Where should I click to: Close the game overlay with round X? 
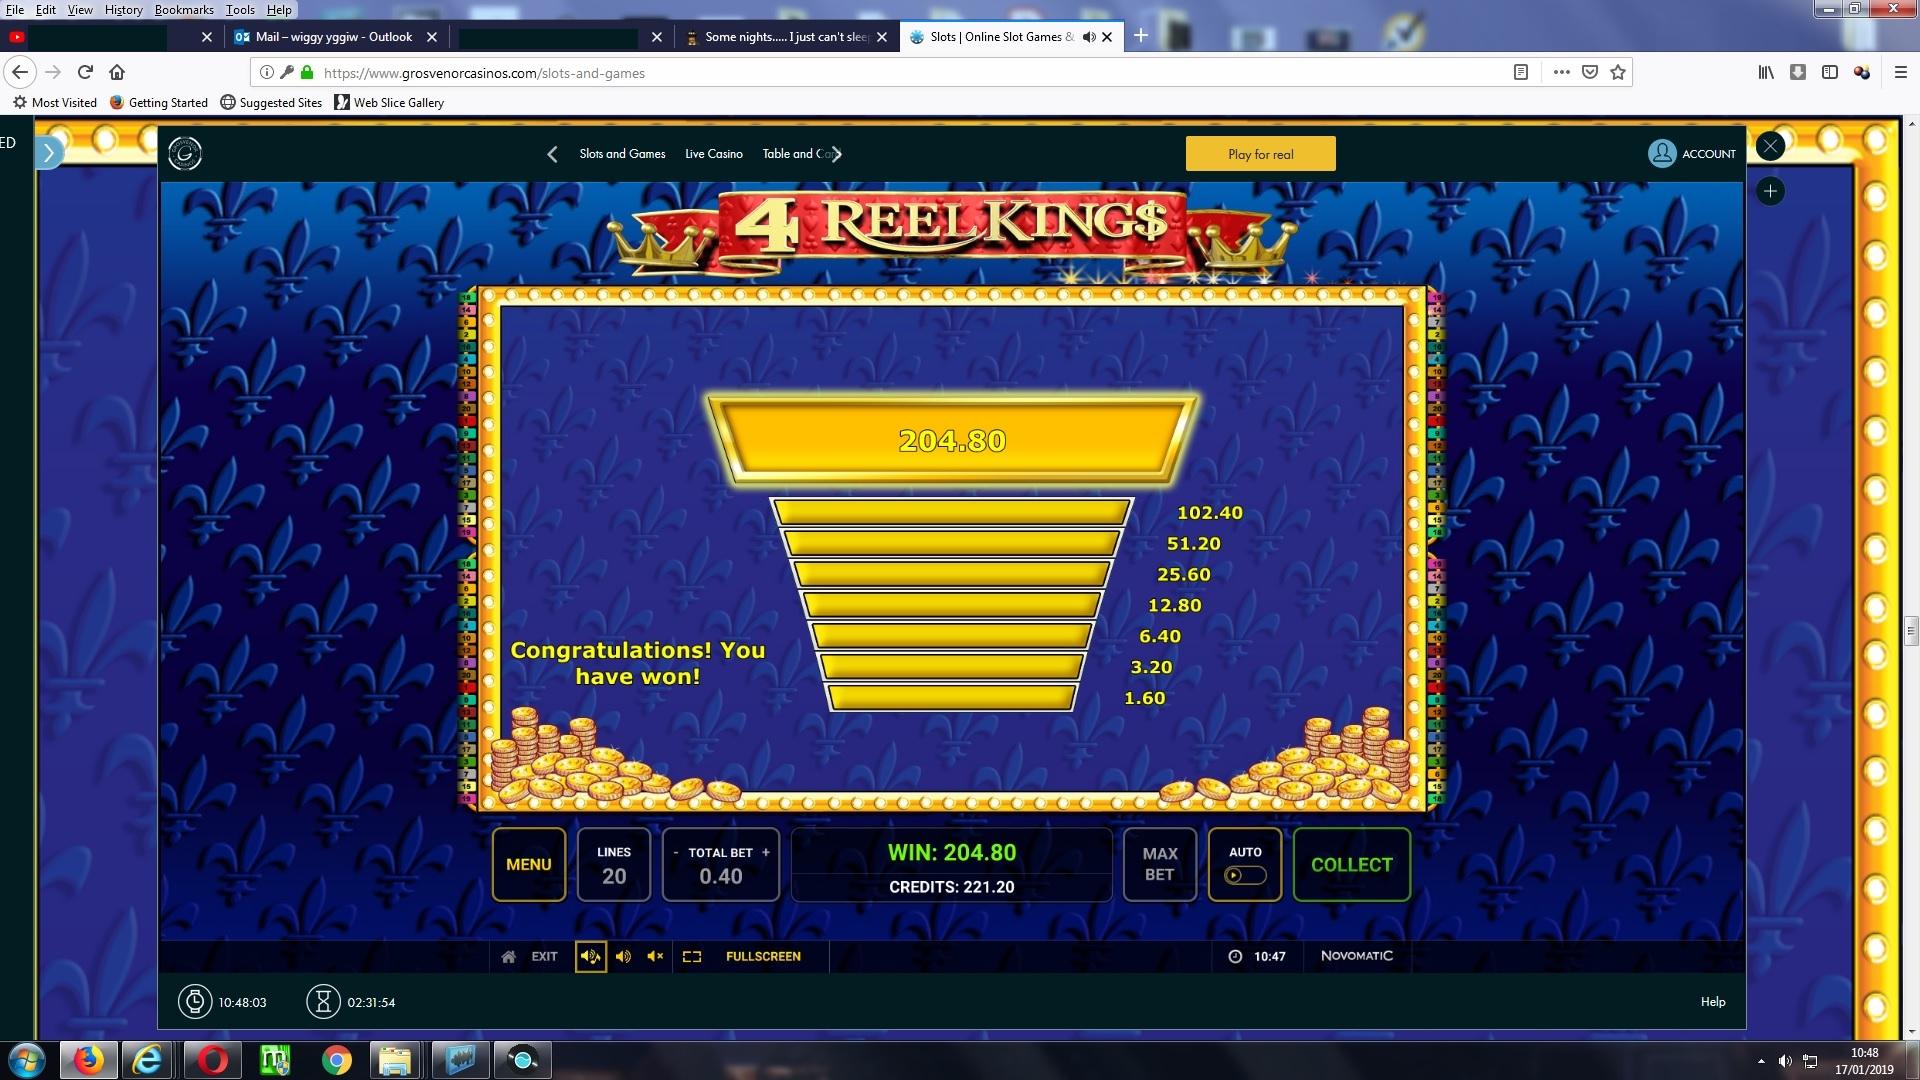click(x=1770, y=146)
